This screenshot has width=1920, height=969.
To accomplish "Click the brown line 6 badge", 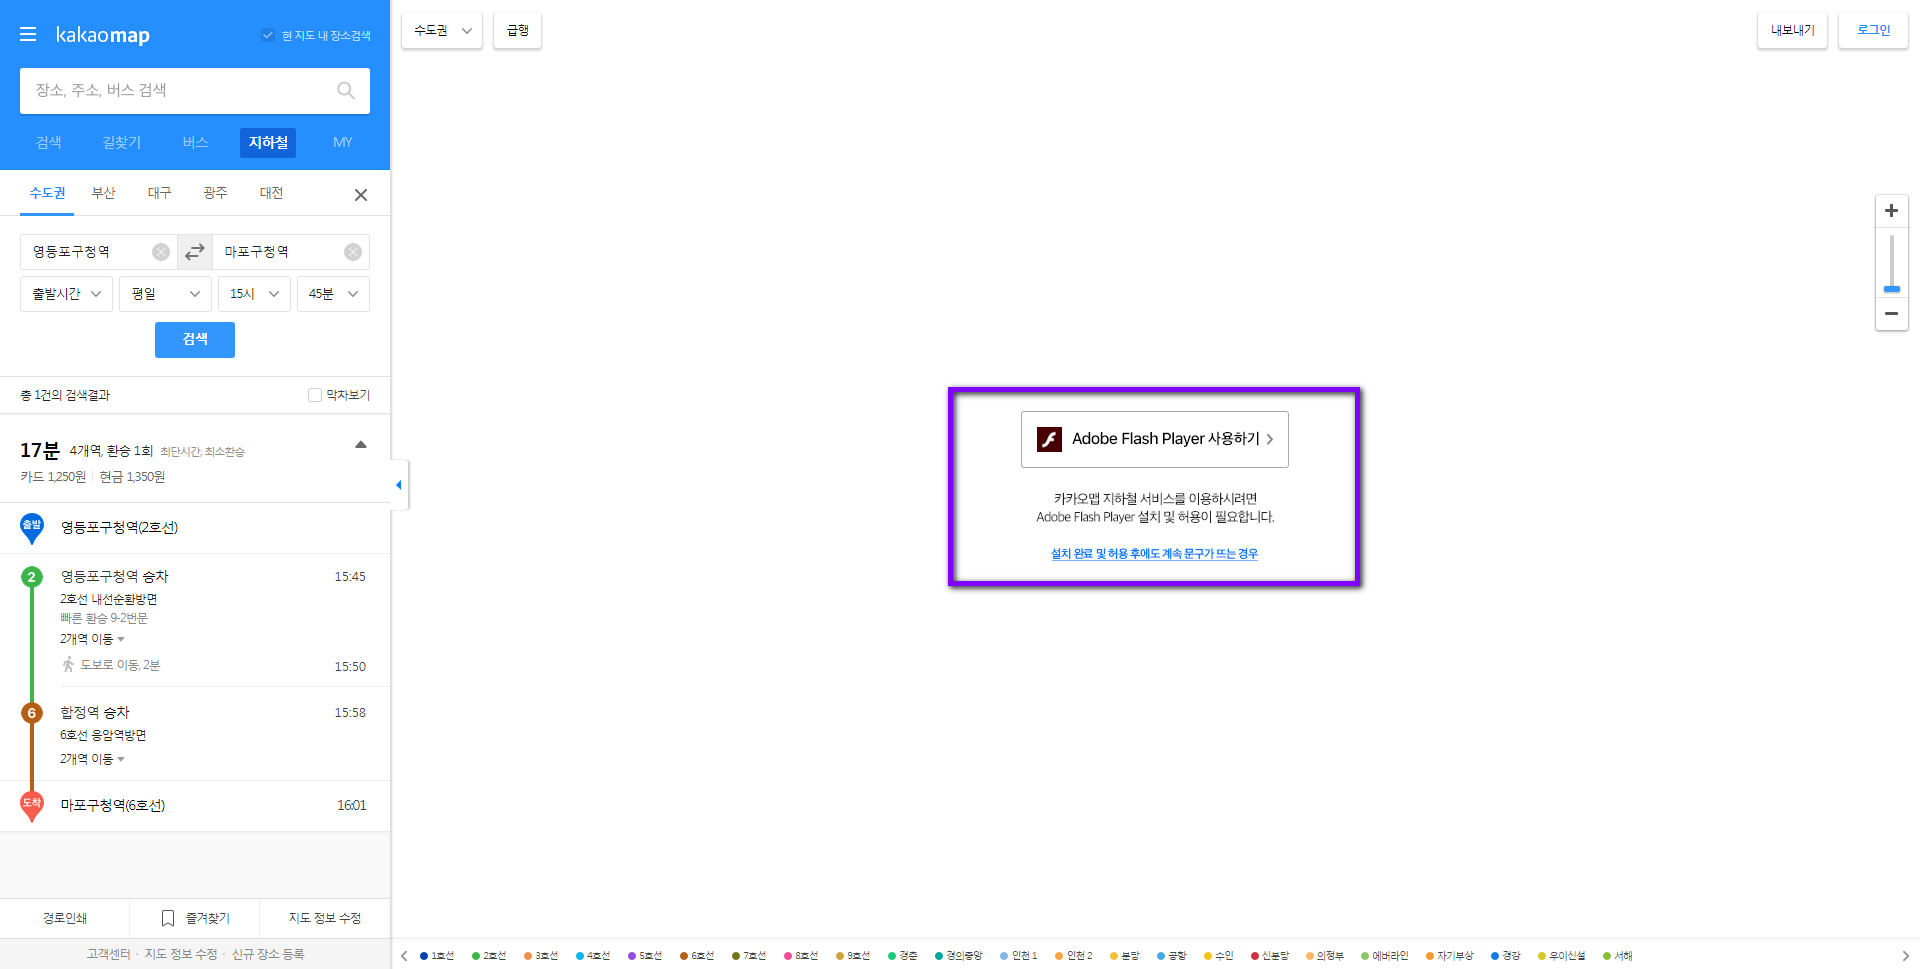I will pos(32,713).
